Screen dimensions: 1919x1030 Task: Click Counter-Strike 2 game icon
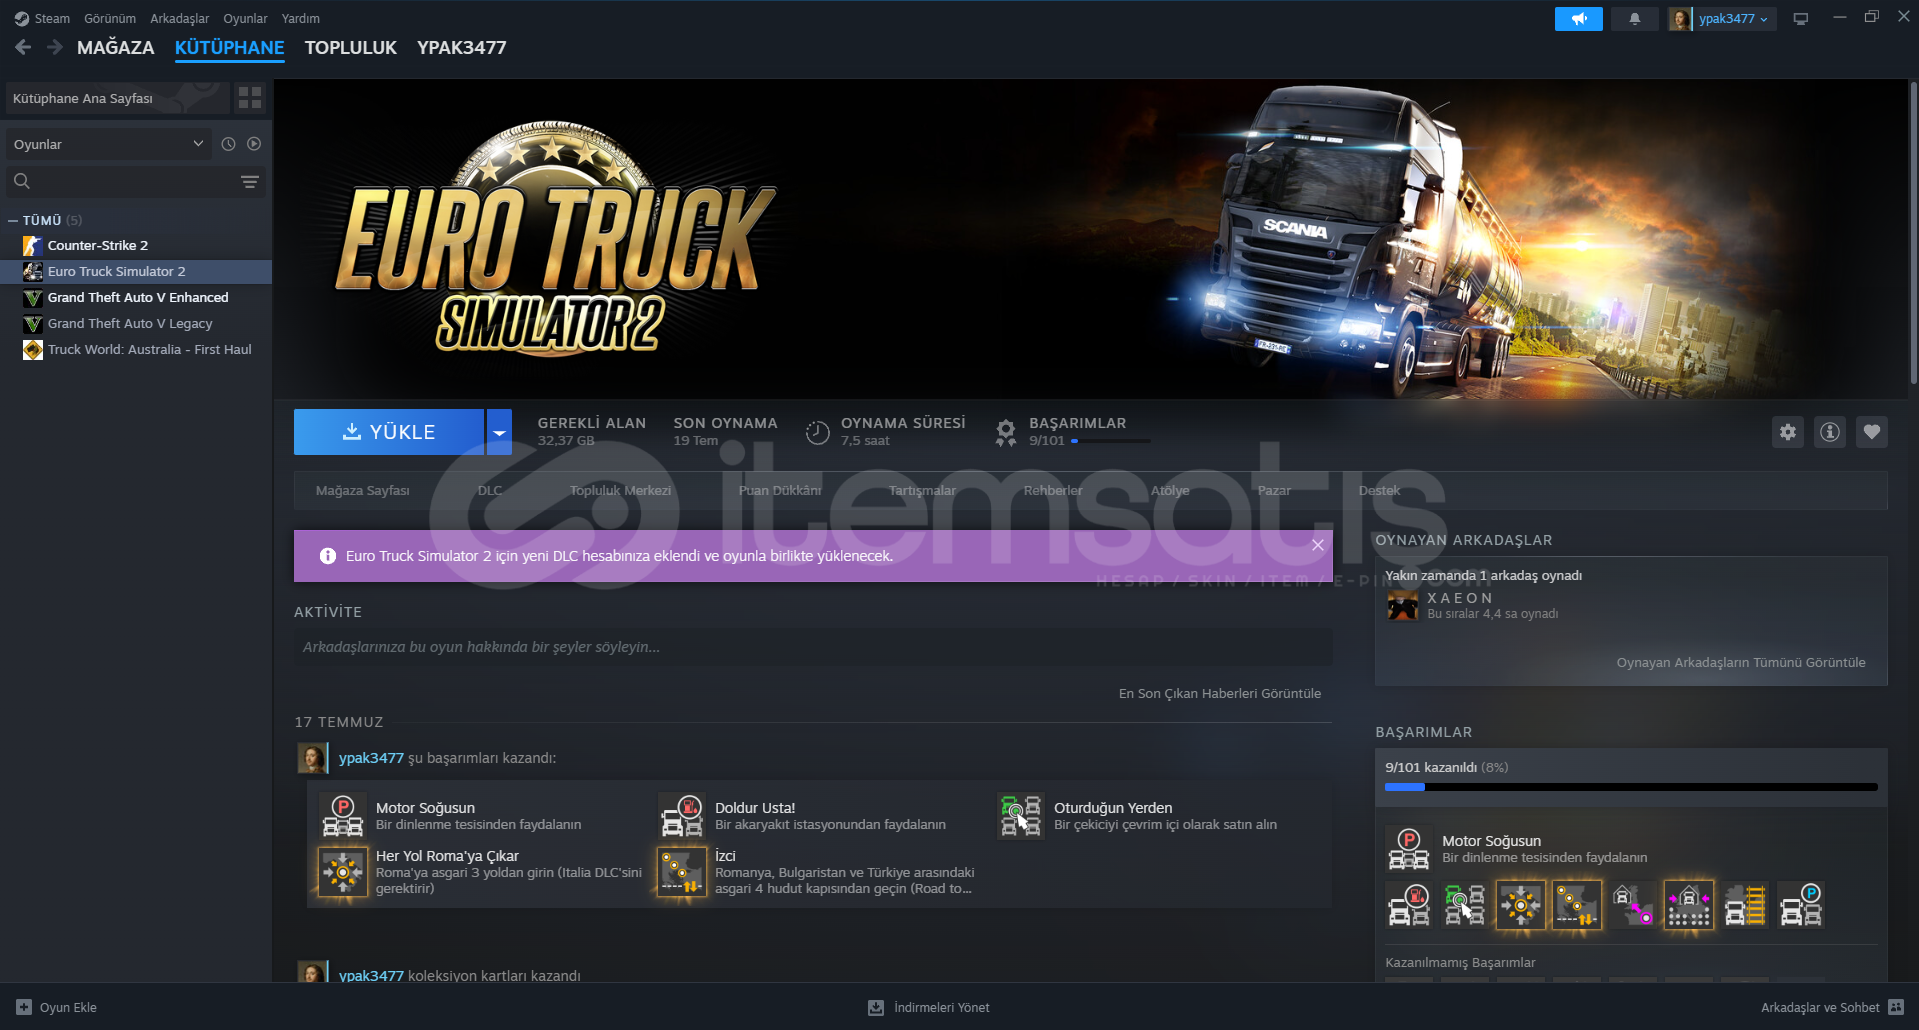coord(33,245)
